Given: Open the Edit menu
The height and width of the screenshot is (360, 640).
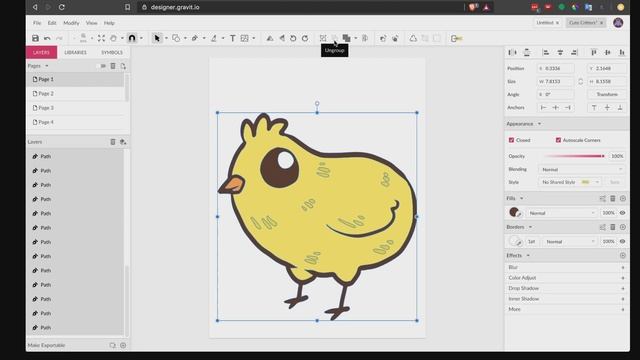Looking at the screenshot, I should 52,23.
